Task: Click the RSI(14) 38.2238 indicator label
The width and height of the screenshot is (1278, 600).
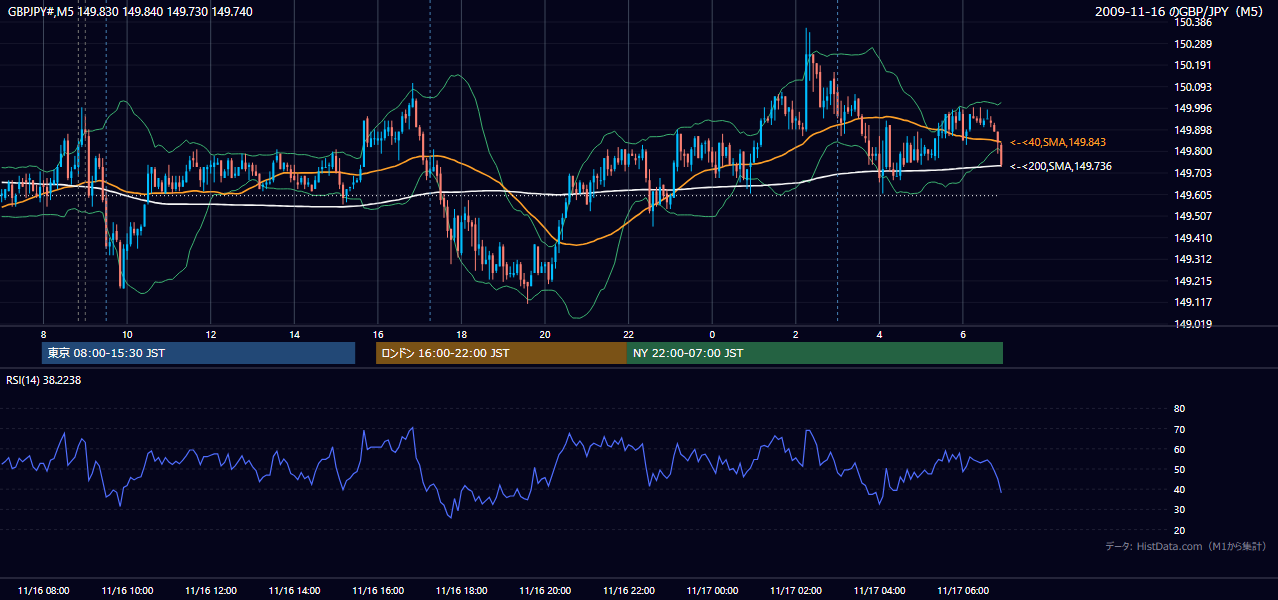Action: pyautogui.click(x=44, y=380)
